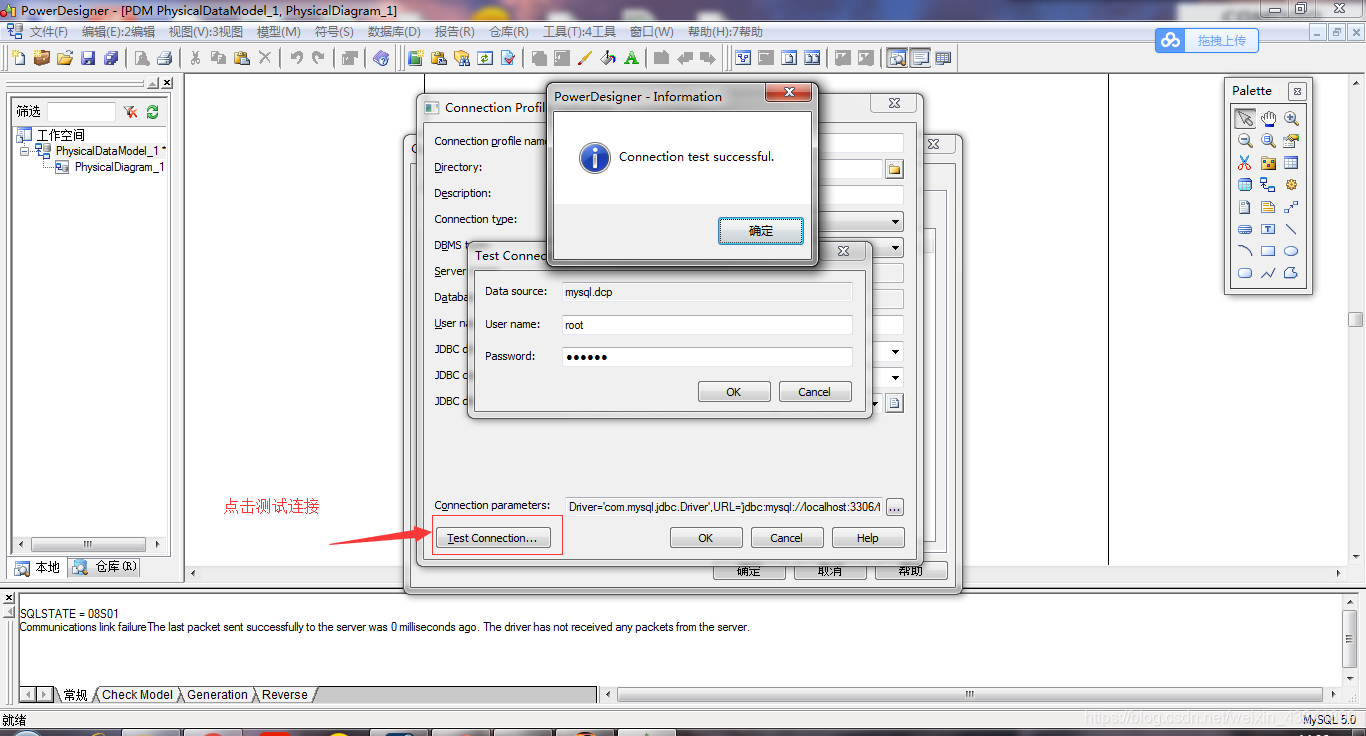Select the Rectangle tool in Palette
This screenshot has width=1366, height=736.
coord(1268,251)
